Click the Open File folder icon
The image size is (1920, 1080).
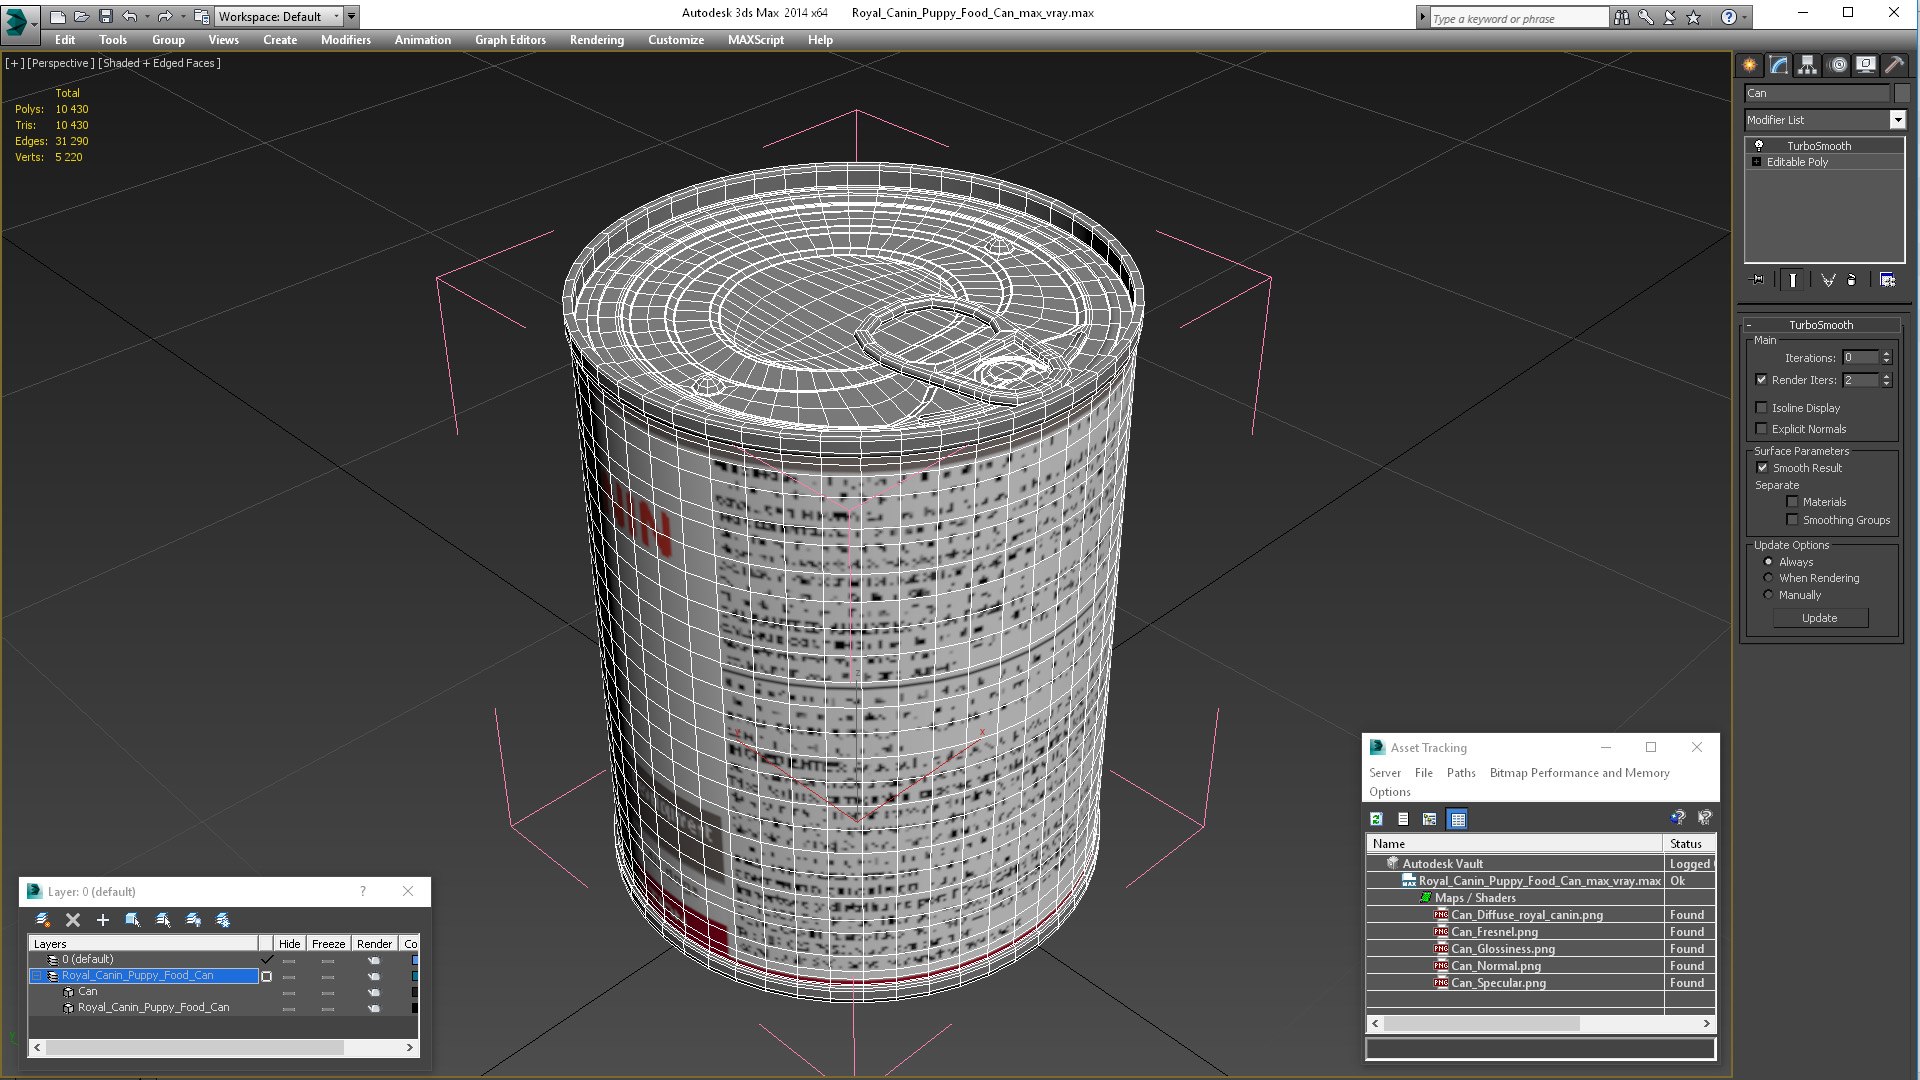click(x=81, y=16)
